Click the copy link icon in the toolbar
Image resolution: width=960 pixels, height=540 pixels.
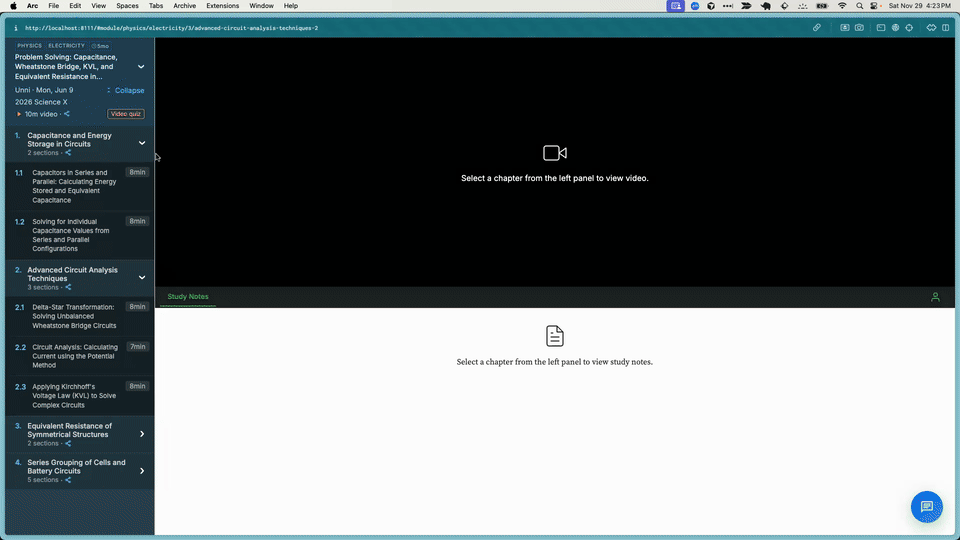[817, 28]
